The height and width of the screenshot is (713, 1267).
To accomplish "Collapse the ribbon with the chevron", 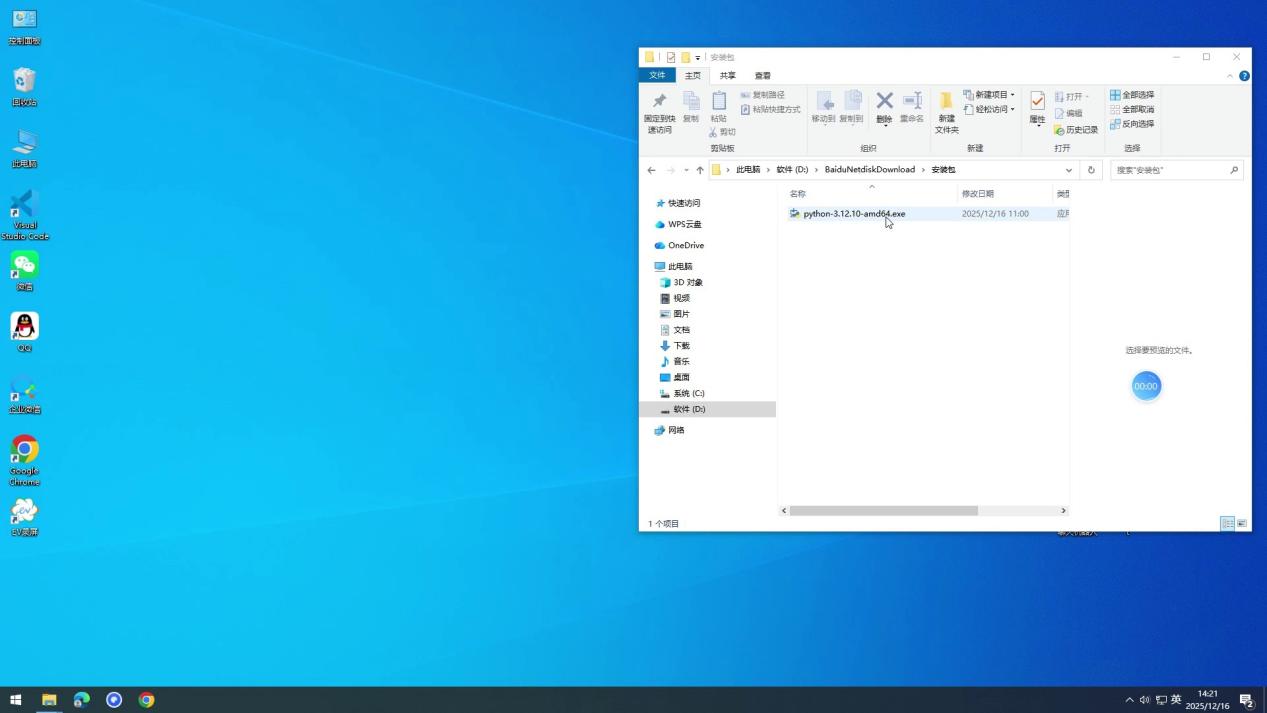I will tap(1230, 76).
